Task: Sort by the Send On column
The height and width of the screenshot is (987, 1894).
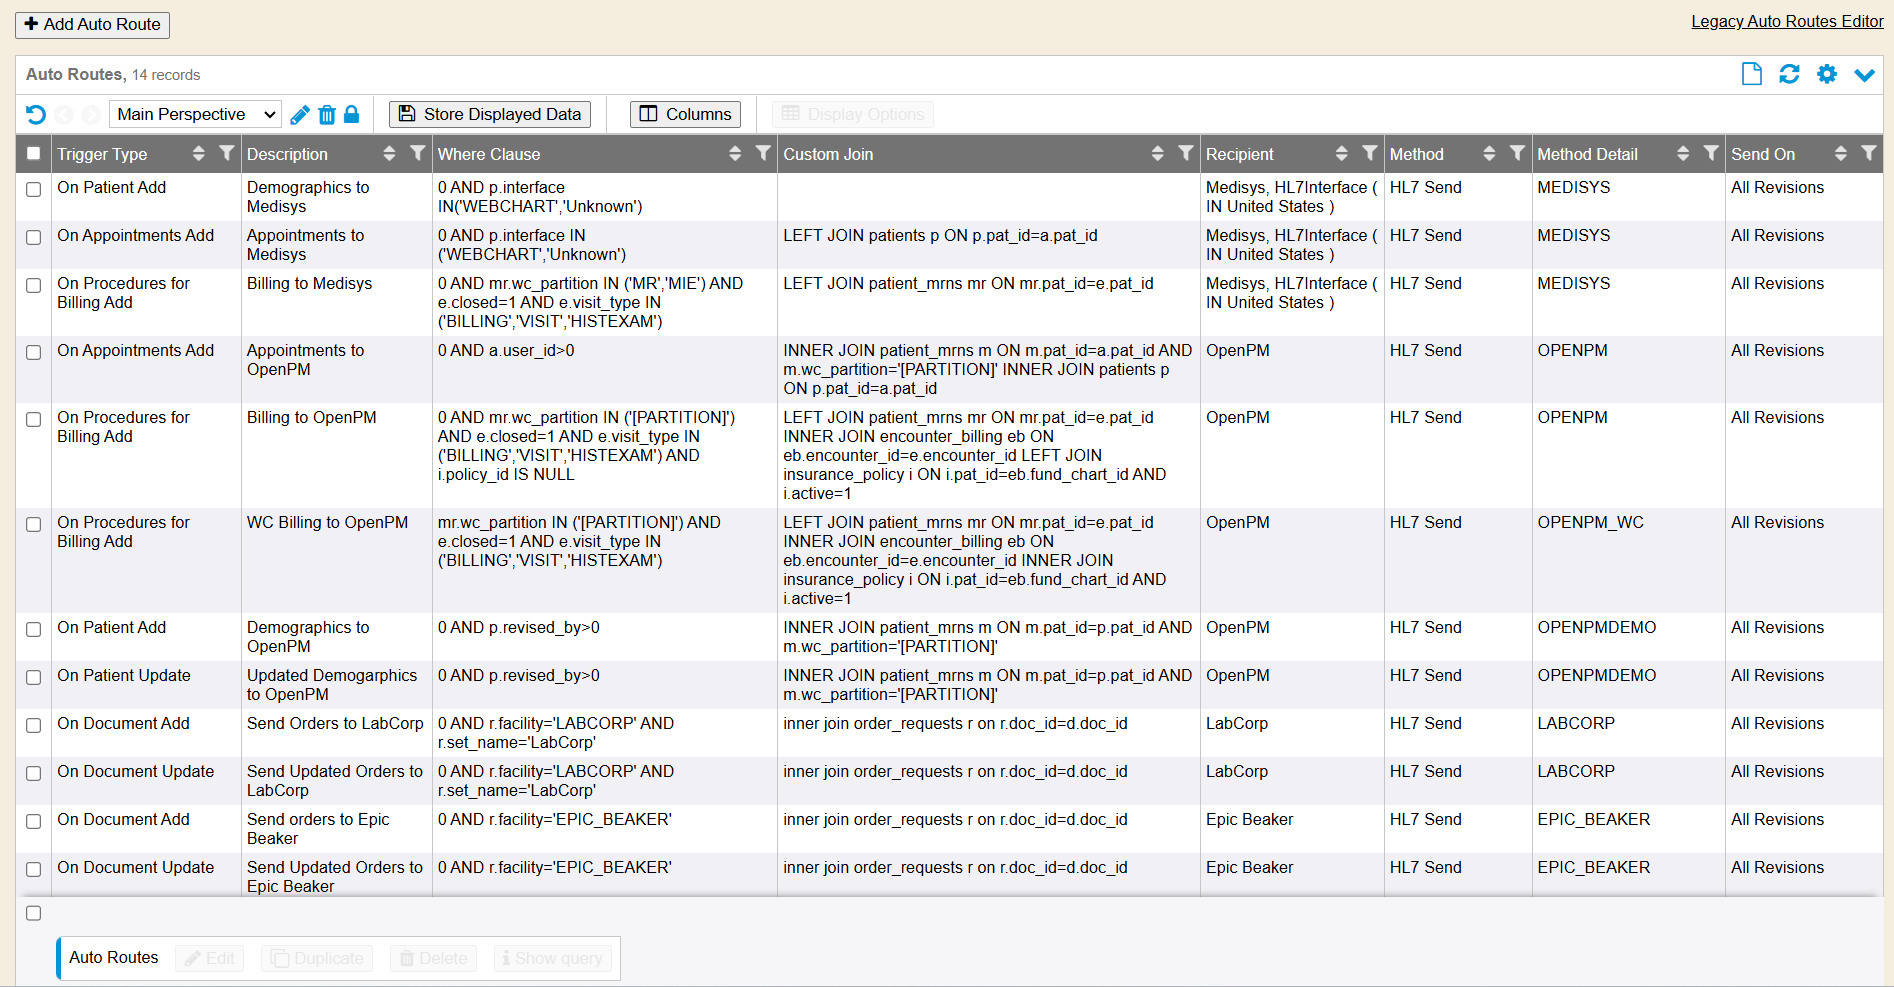Action: tap(1840, 153)
